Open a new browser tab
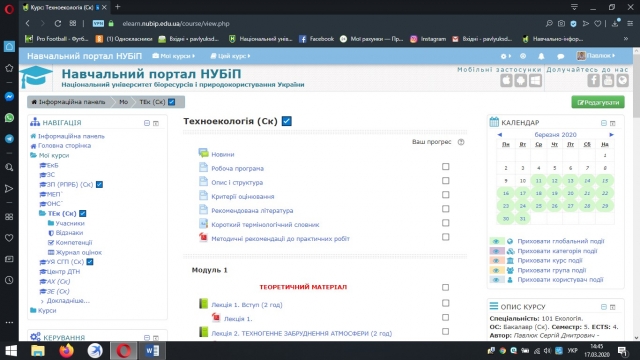640x360 pixels. tap(118, 7)
